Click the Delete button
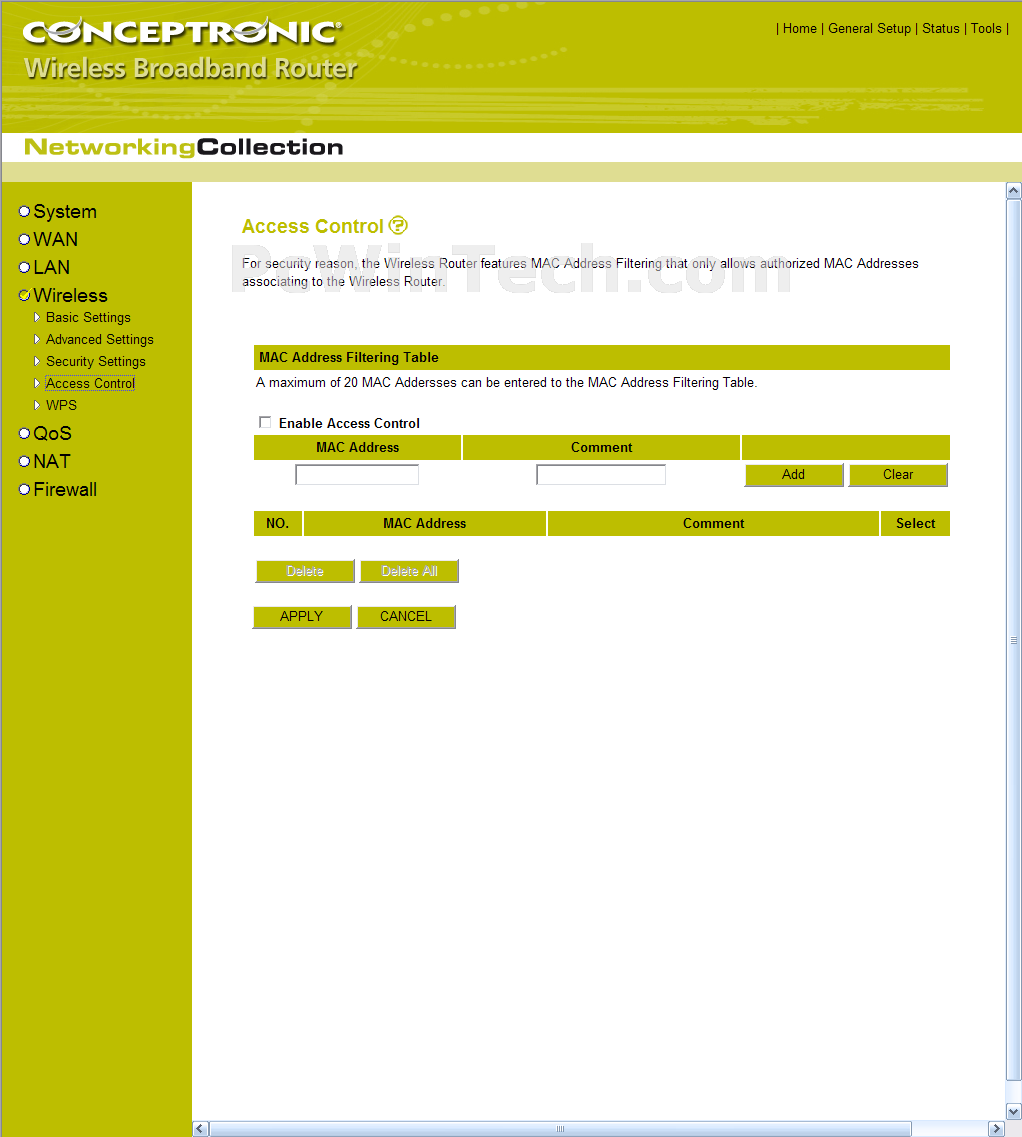1022x1137 pixels. [x=305, y=571]
